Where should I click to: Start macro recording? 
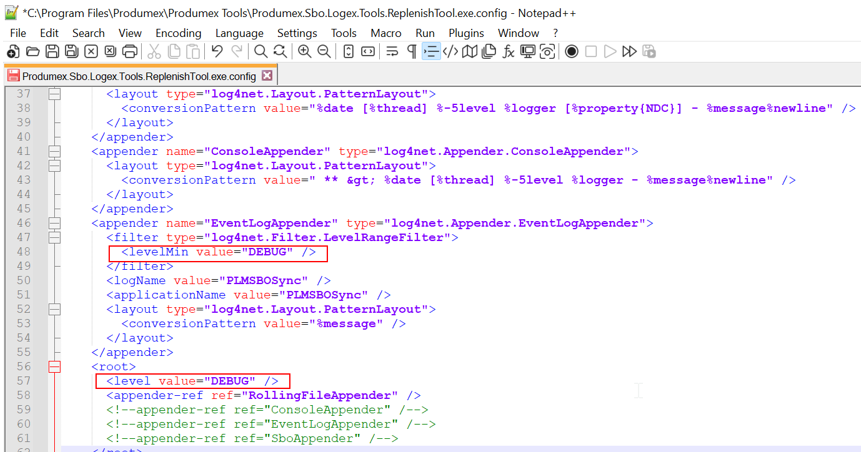click(x=572, y=52)
